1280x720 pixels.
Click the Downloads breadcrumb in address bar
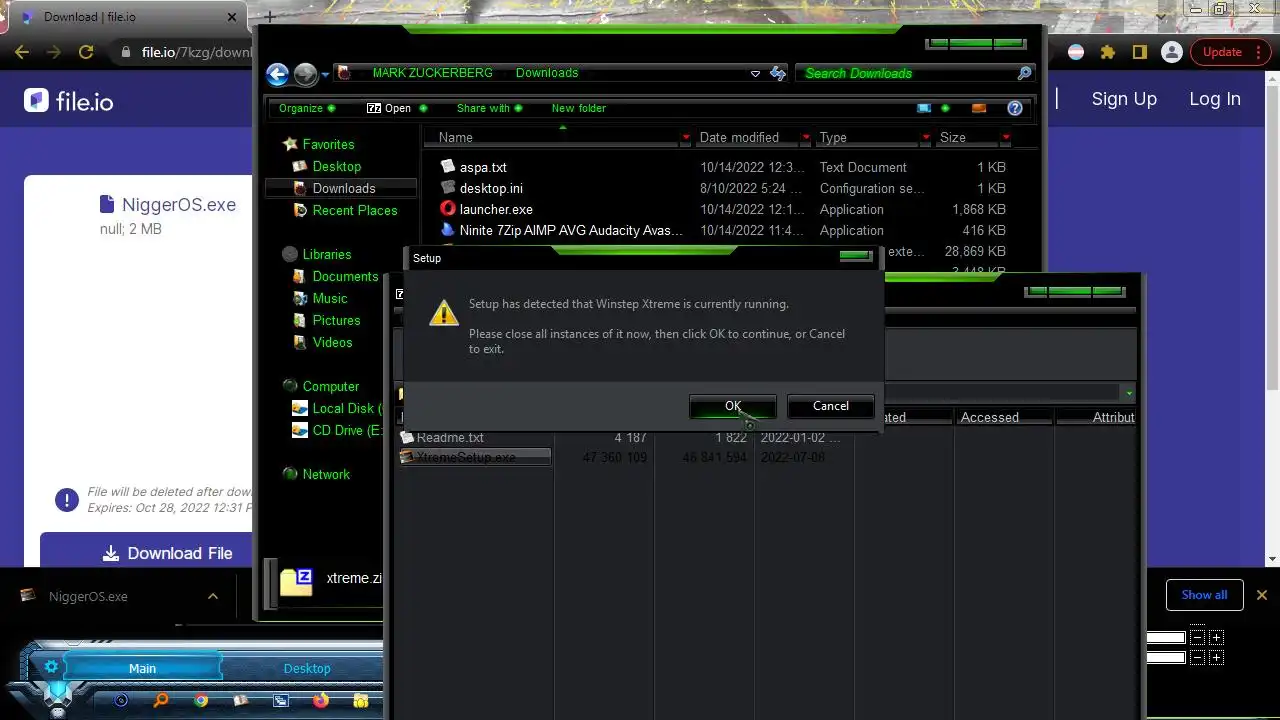pos(547,73)
